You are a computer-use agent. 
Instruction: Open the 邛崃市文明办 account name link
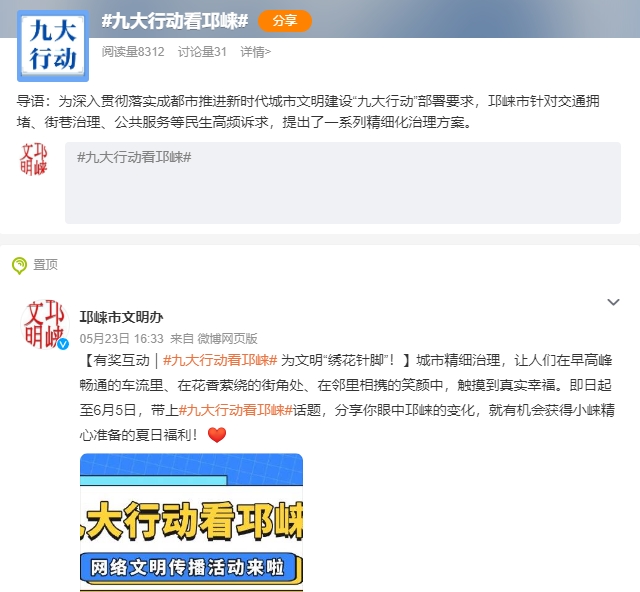121,317
